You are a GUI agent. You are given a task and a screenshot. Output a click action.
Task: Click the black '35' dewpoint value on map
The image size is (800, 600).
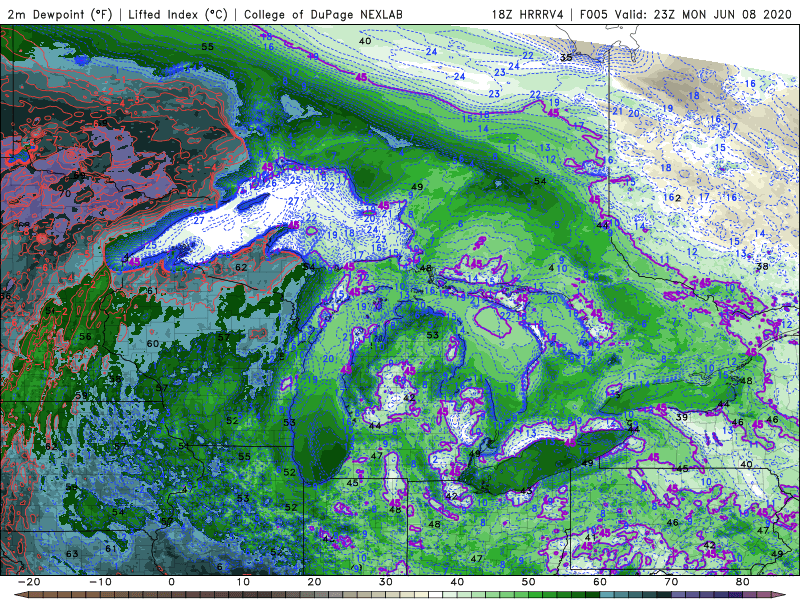[x=566, y=58]
